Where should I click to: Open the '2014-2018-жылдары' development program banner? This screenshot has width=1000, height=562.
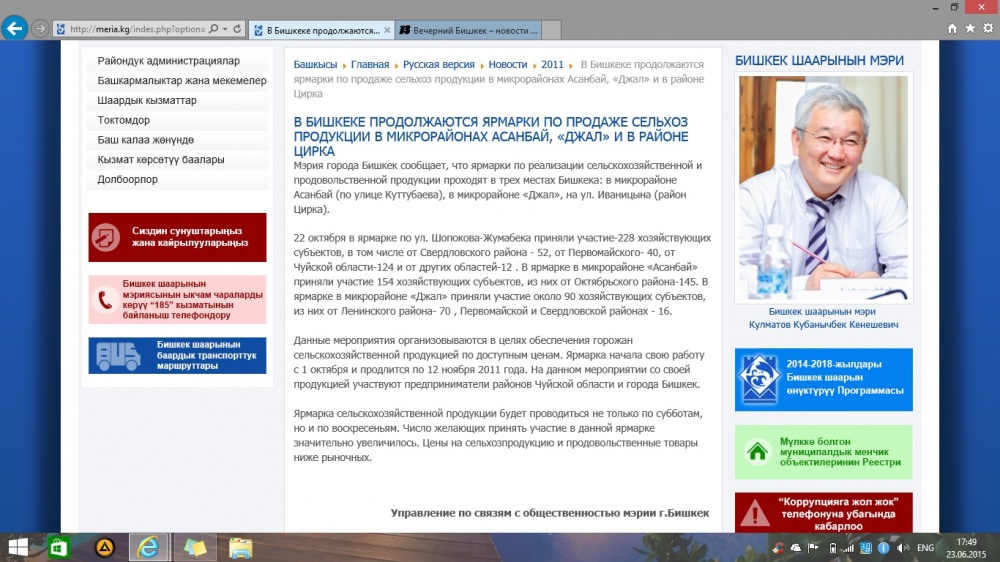point(823,380)
